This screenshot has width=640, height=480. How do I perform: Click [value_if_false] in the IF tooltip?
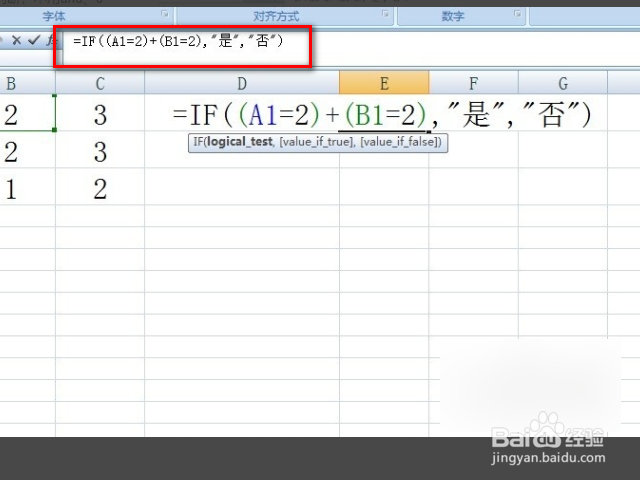pyautogui.click(x=400, y=142)
